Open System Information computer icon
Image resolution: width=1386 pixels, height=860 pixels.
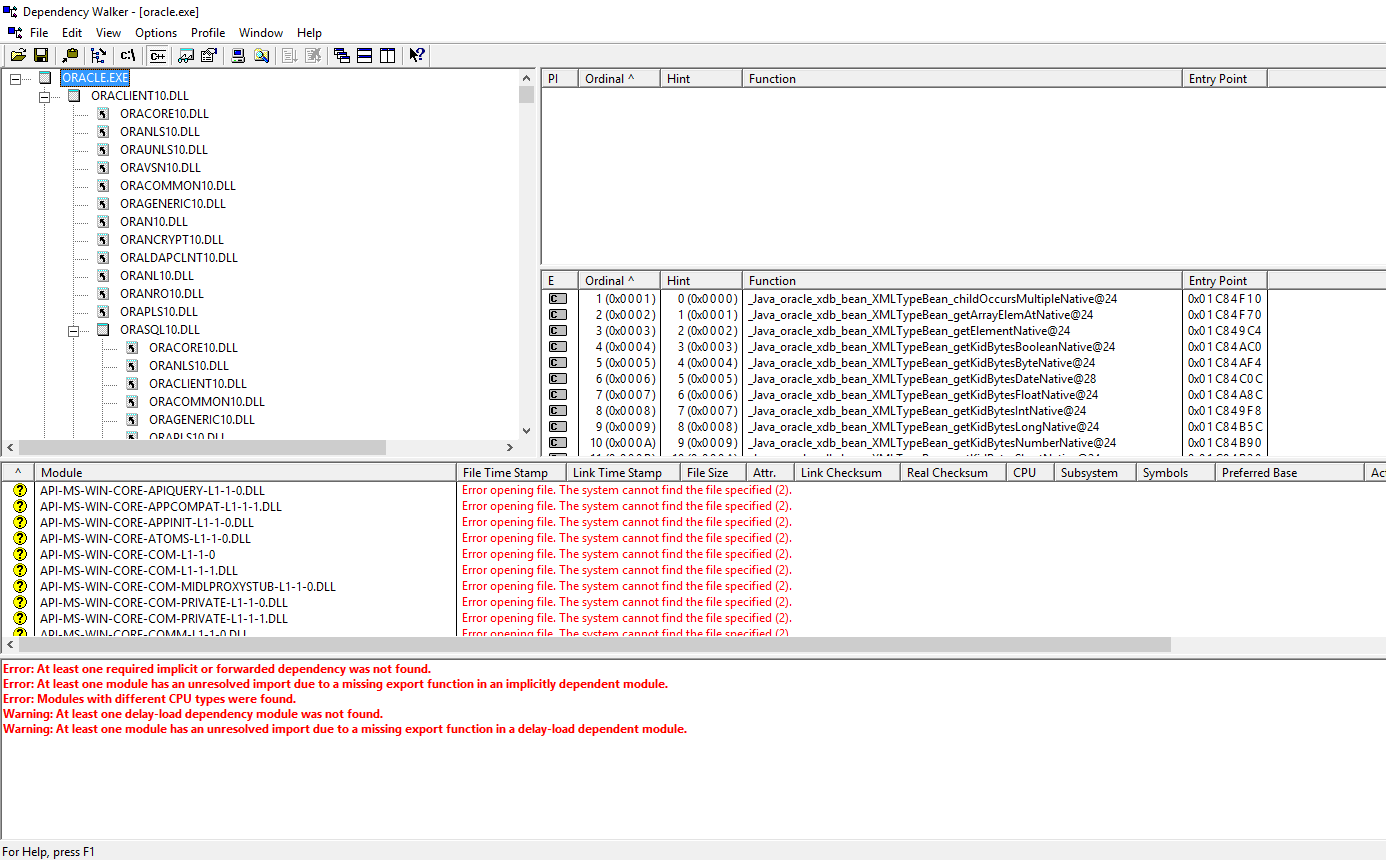[x=238, y=55]
